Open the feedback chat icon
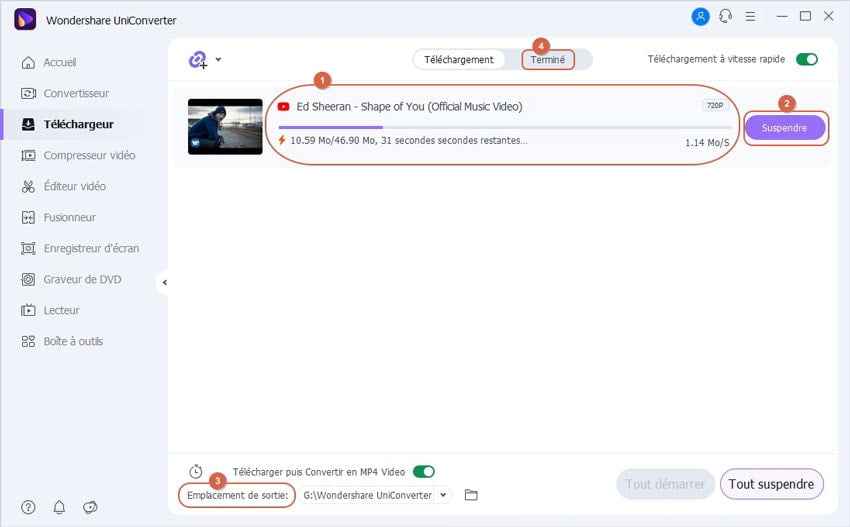850x527 pixels. [x=90, y=507]
